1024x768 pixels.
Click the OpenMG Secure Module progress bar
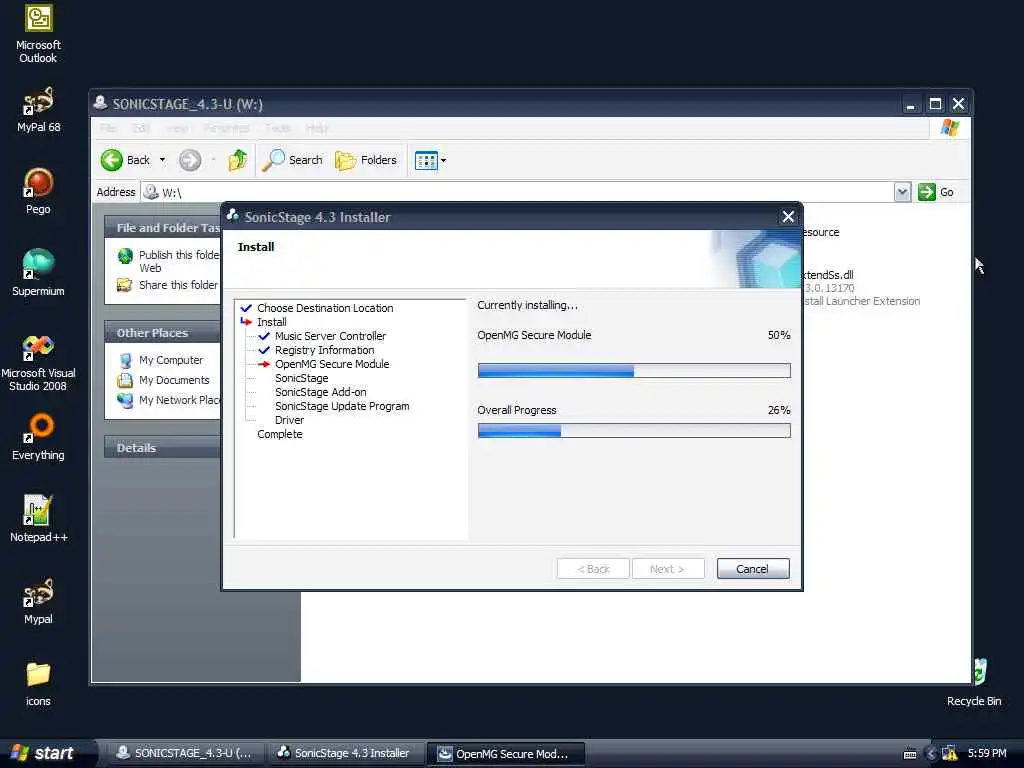(x=633, y=371)
